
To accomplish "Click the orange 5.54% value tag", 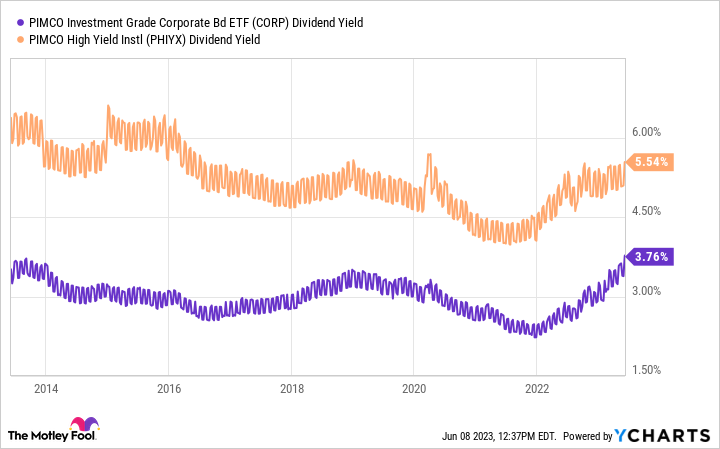I will tap(651, 161).
